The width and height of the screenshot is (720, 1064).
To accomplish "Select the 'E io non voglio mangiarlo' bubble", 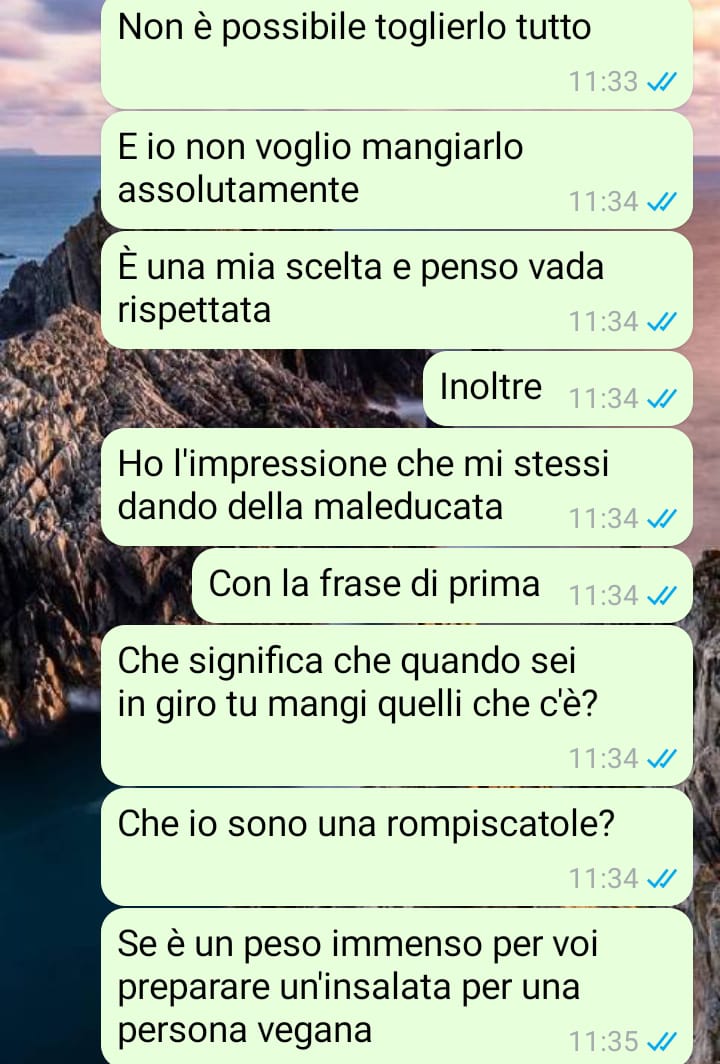I will pos(397,170).
